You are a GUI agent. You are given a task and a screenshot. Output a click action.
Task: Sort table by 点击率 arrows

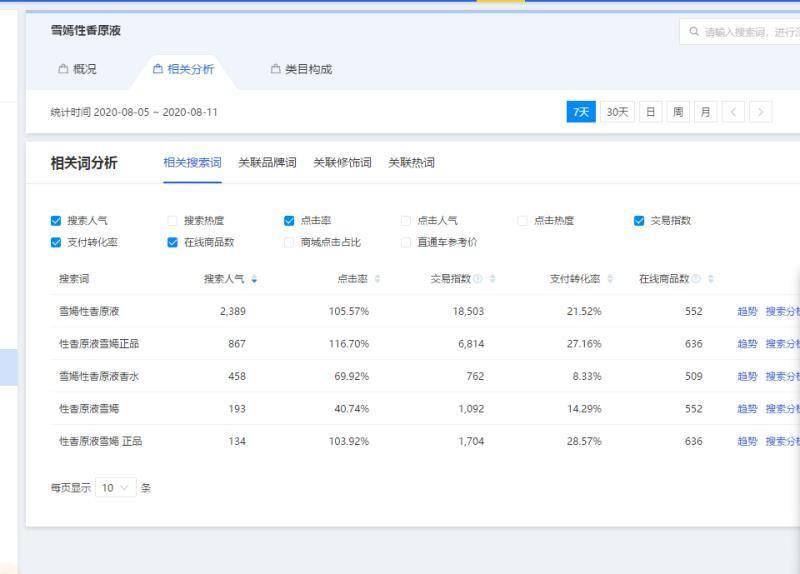pyautogui.click(x=377, y=279)
